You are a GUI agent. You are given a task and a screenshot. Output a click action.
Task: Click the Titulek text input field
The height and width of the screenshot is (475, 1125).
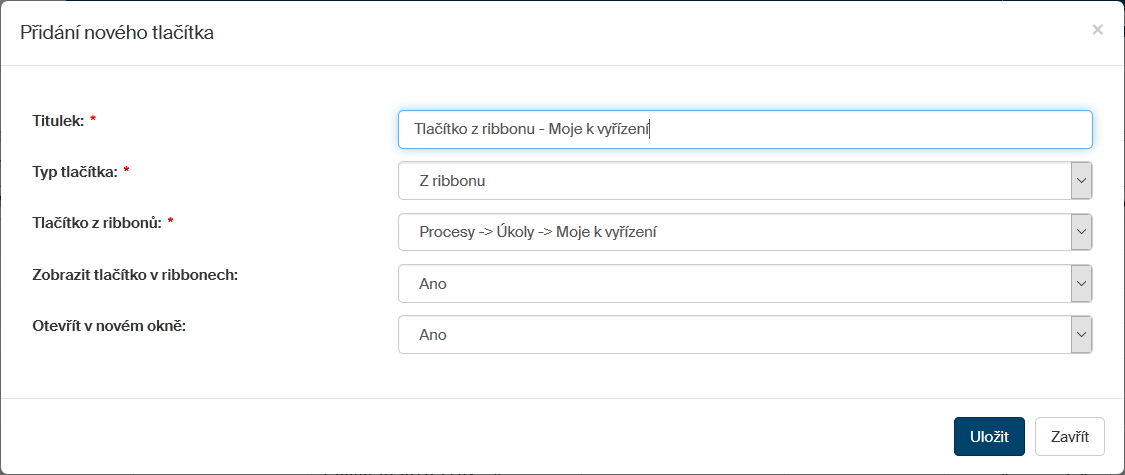(x=744, y=129)
